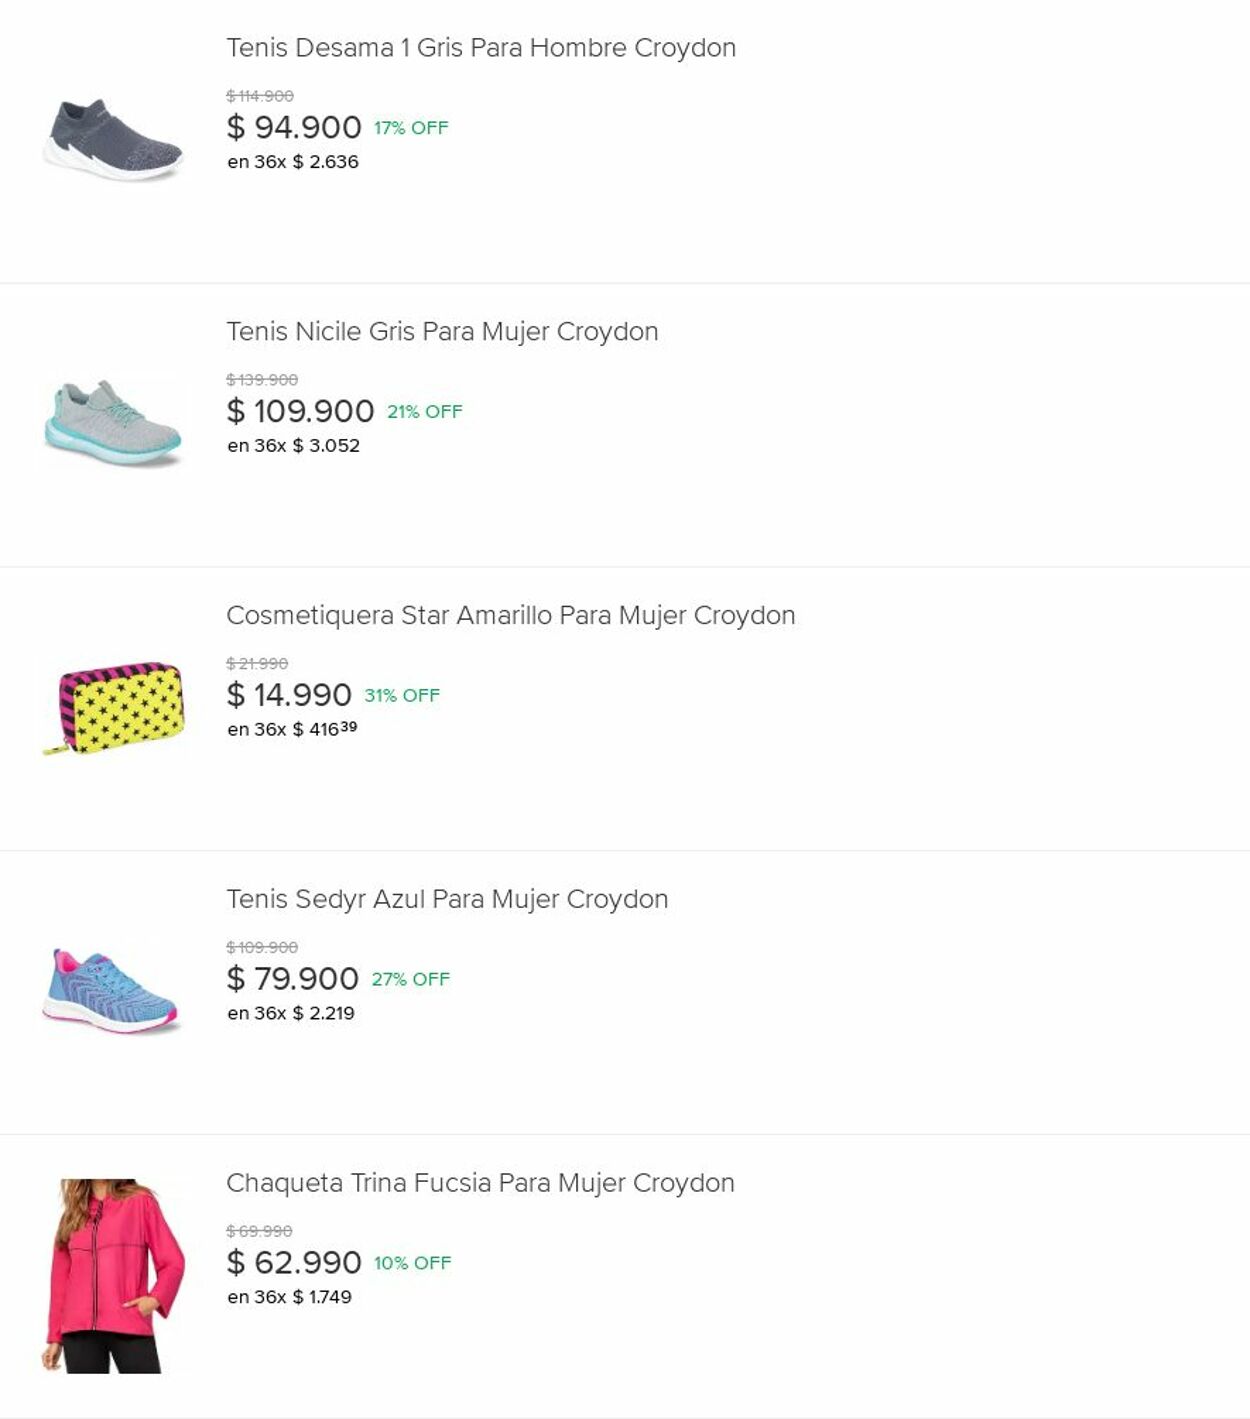The width and height of the screenshot is (1250, 1419).
Task: Click the 31% OFF discount label
Action: (x=402, y=695)
